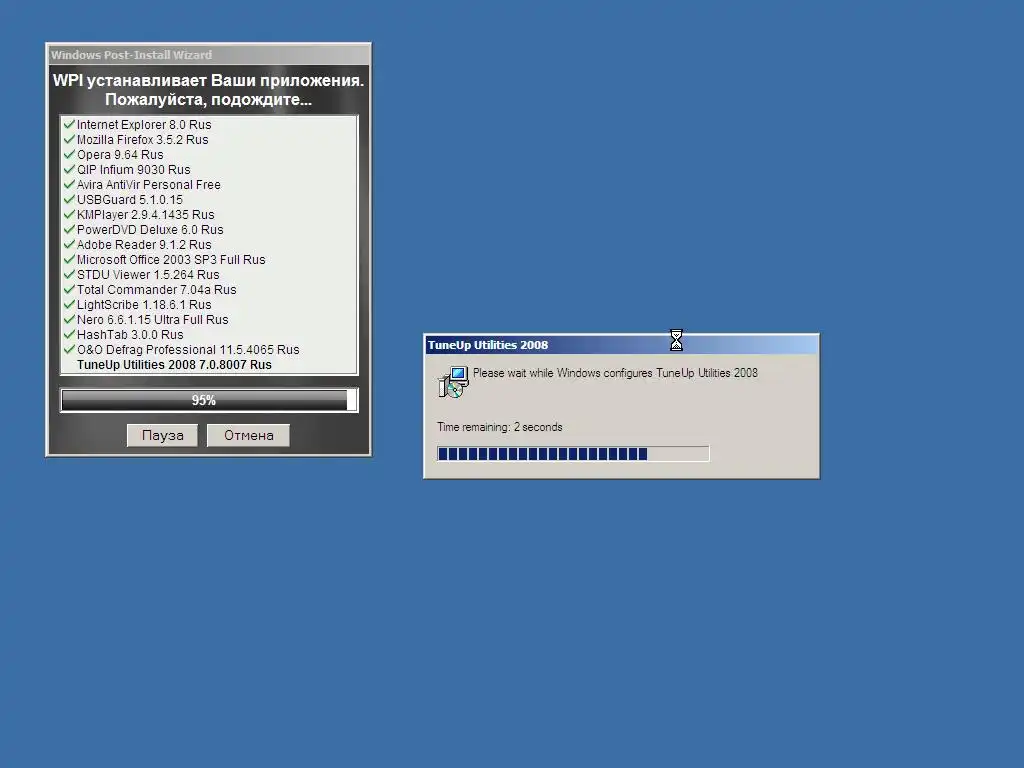1024x768 pixels.
Task: Select the Internet Explorer 8.0 Rus entry
Action: [x=144, y=125]
